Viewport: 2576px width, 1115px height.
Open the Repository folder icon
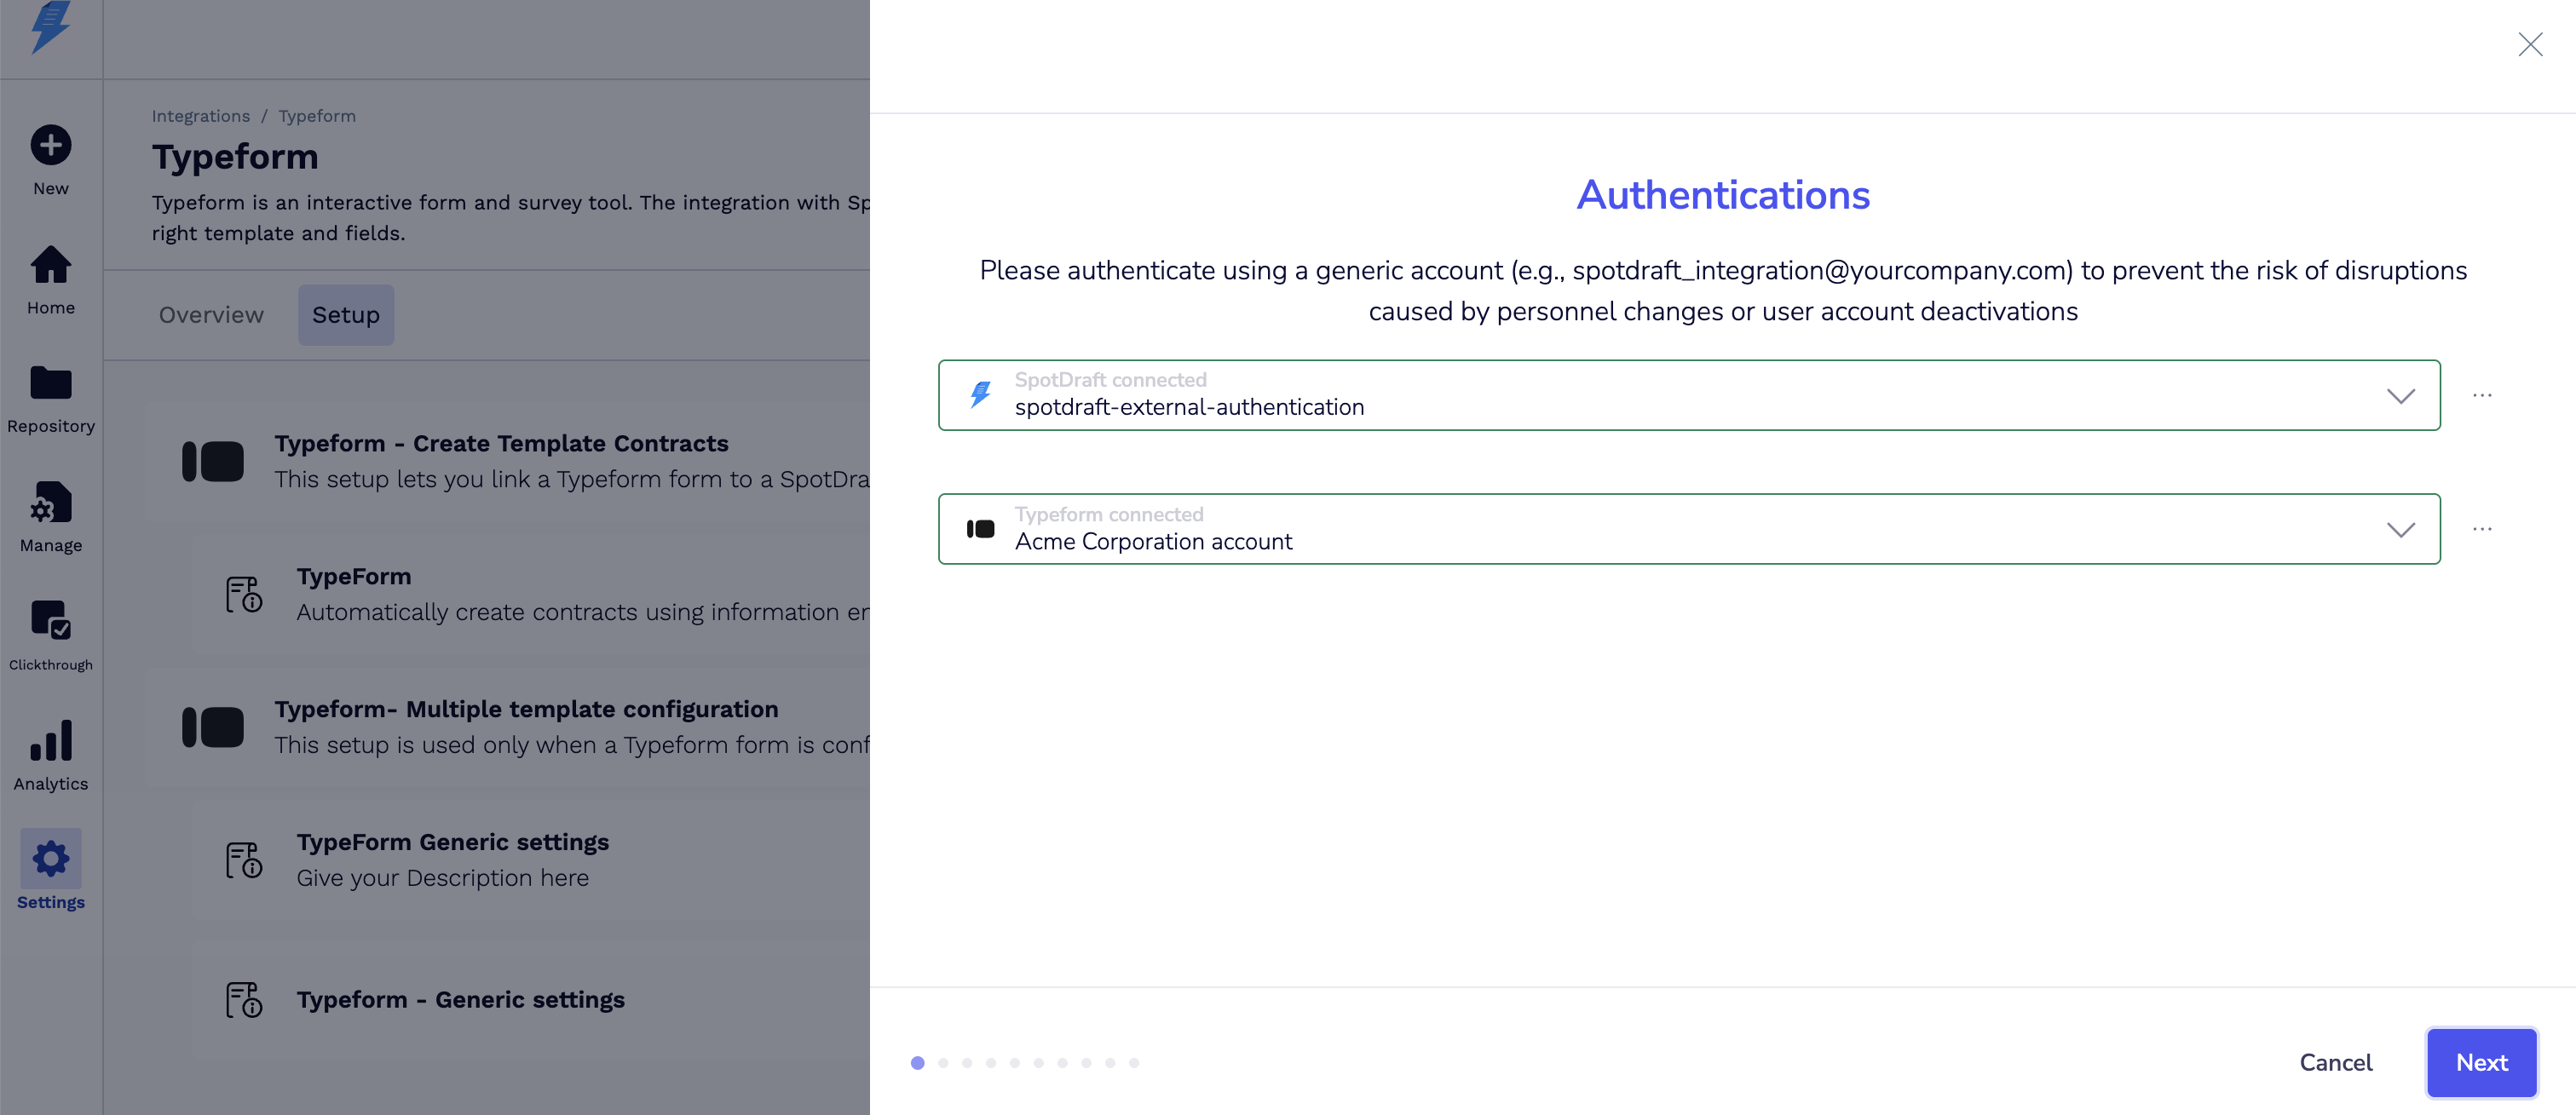pos(50,383)
